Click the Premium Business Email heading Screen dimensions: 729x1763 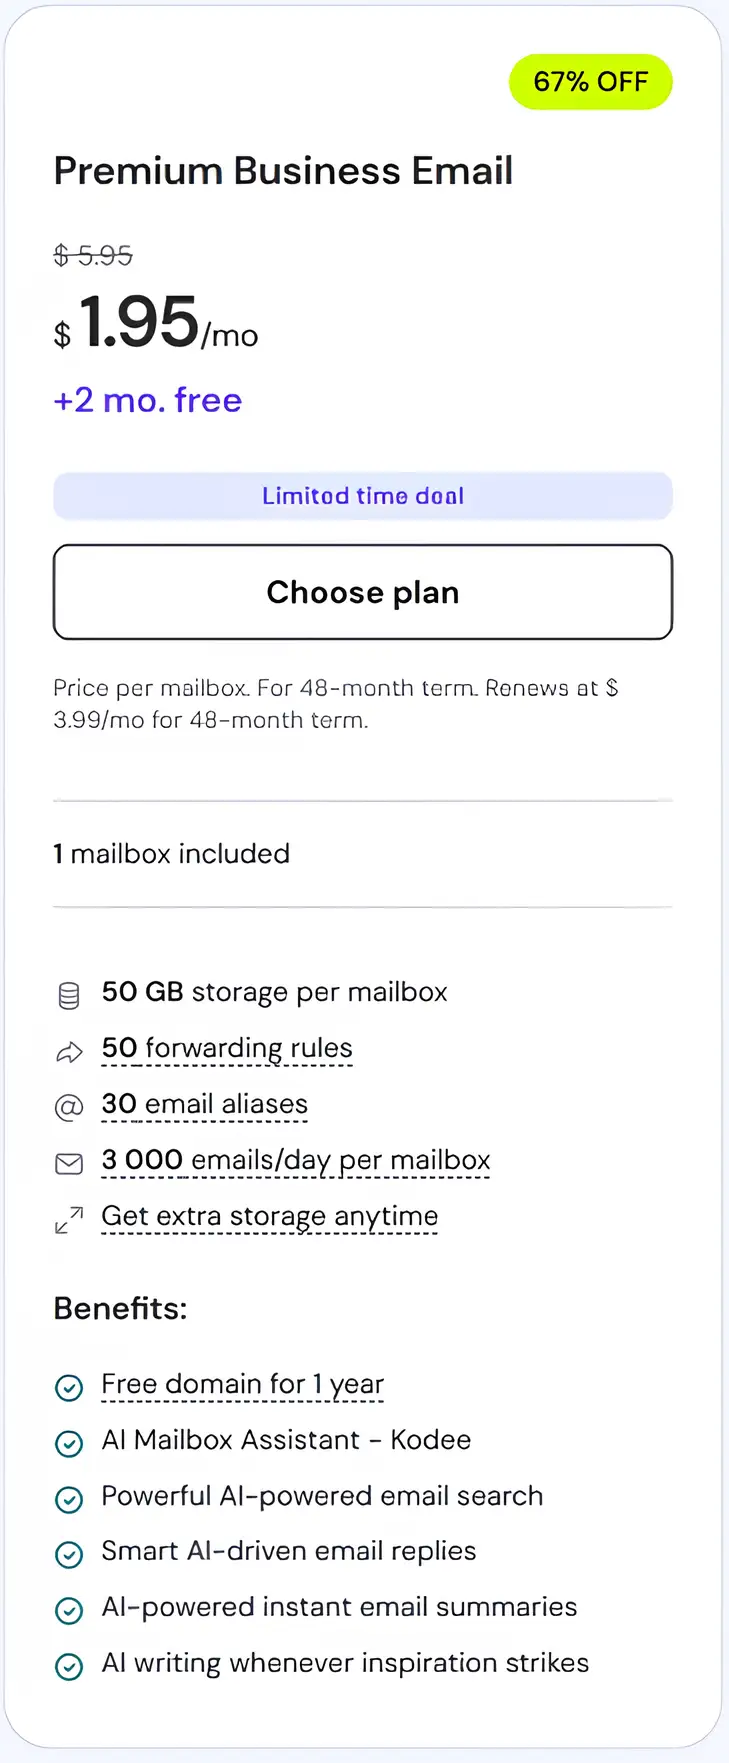(x=283, y=171)
